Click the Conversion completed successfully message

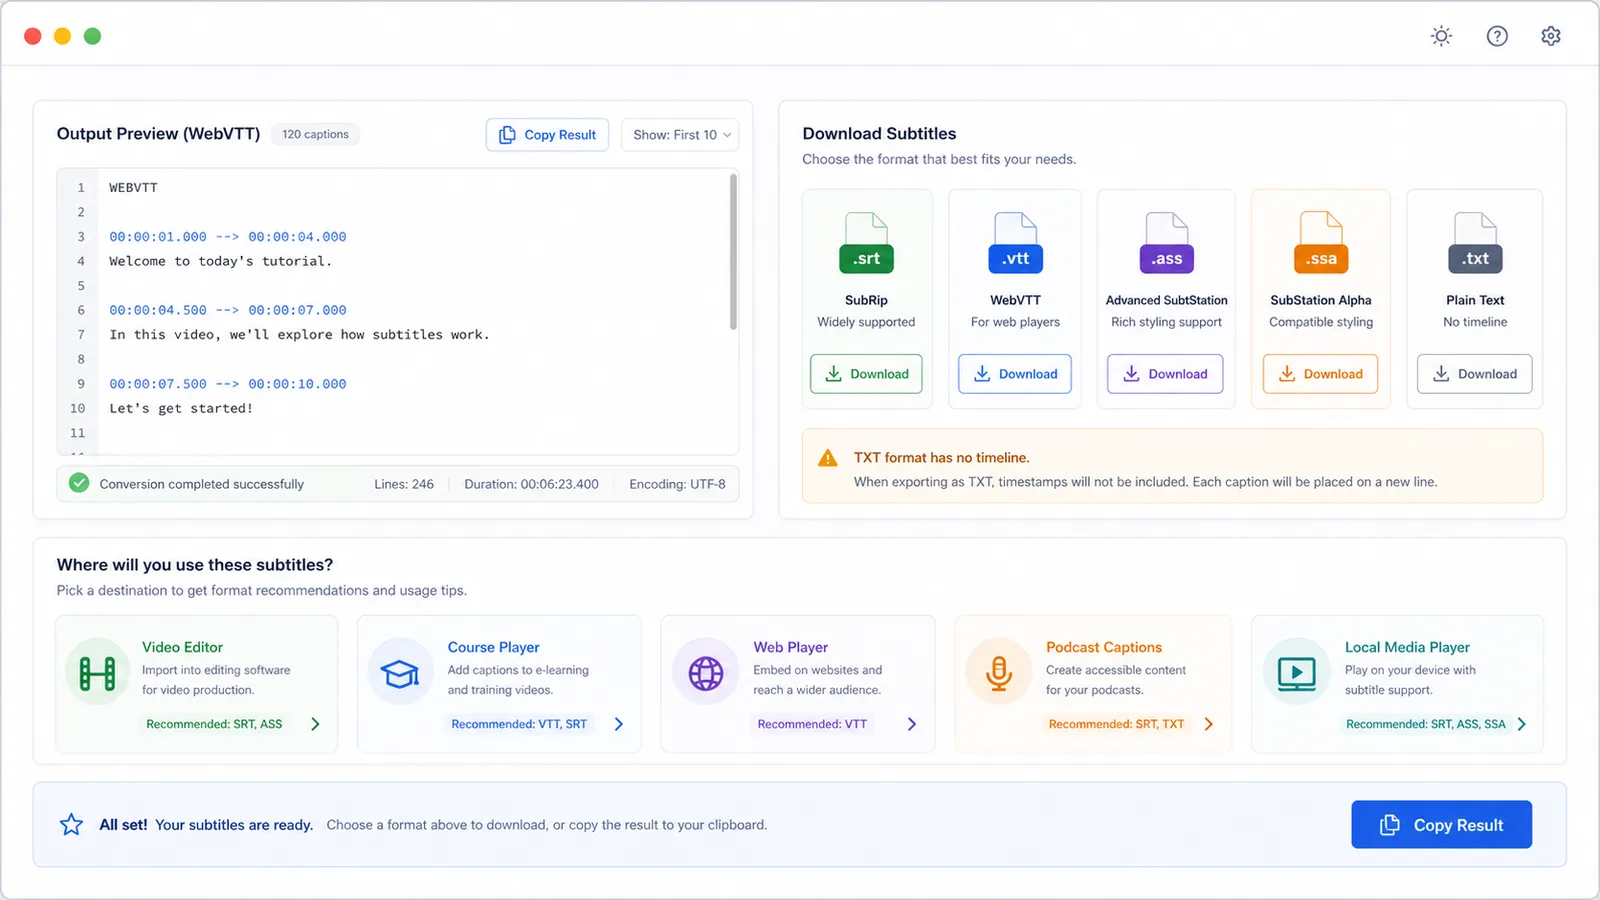(201, 484)
